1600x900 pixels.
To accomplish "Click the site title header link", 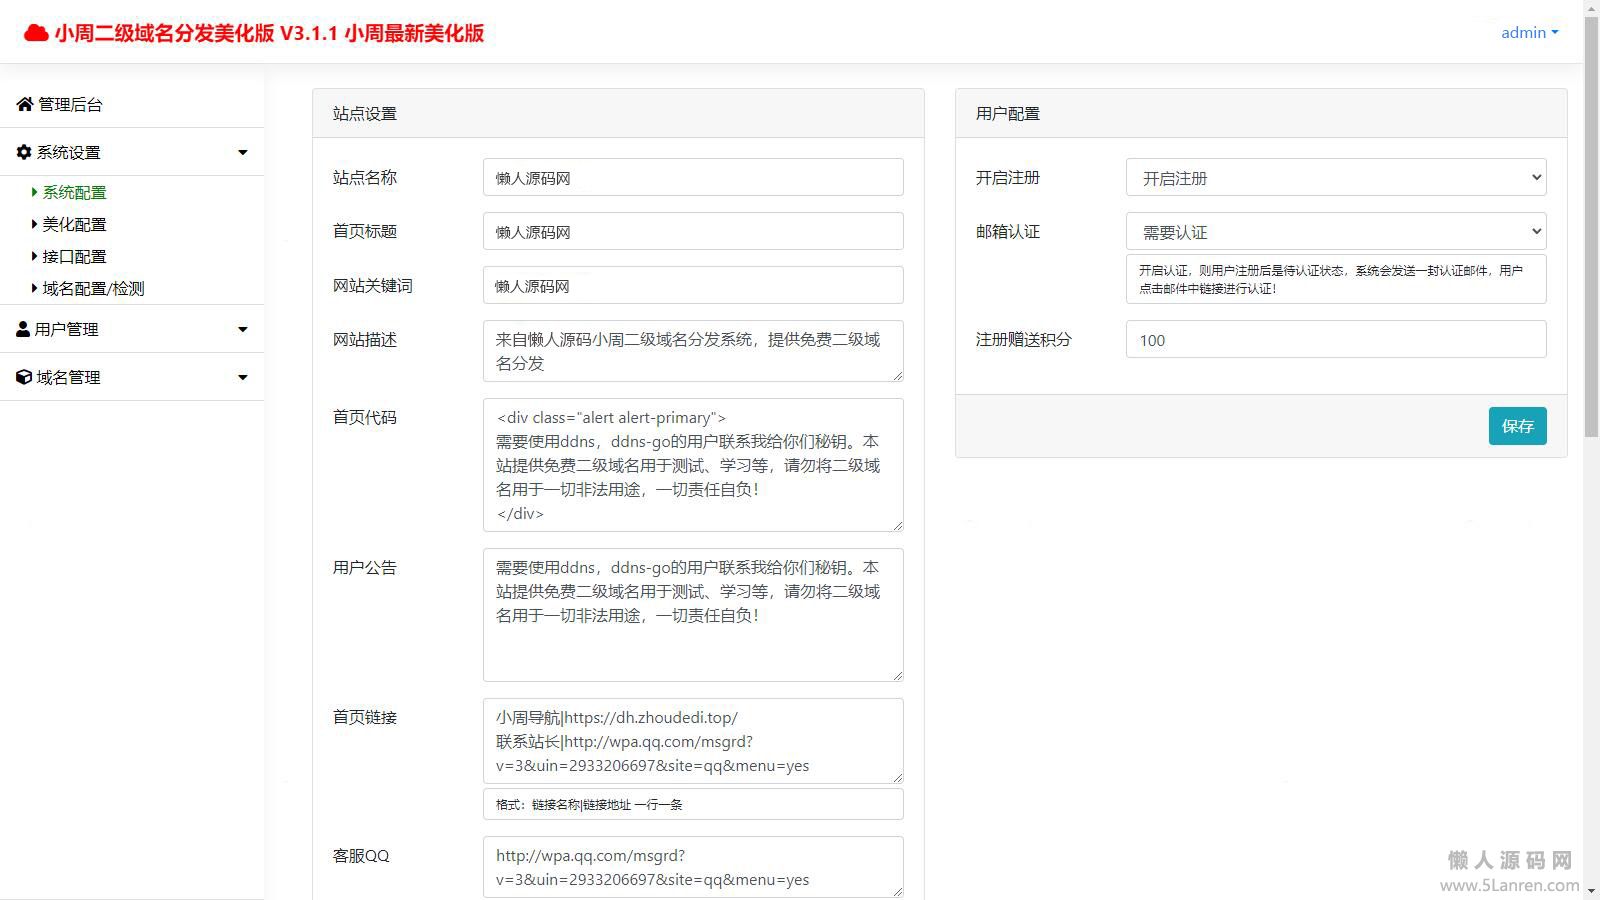I will point(269,33).
